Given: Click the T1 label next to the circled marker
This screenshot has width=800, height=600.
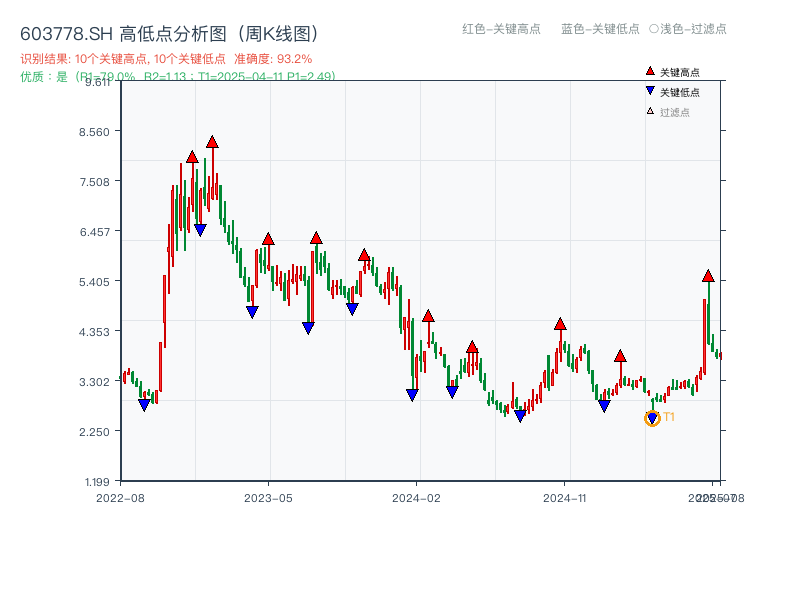Looking at the screenshot, I should tap(667, 417).
